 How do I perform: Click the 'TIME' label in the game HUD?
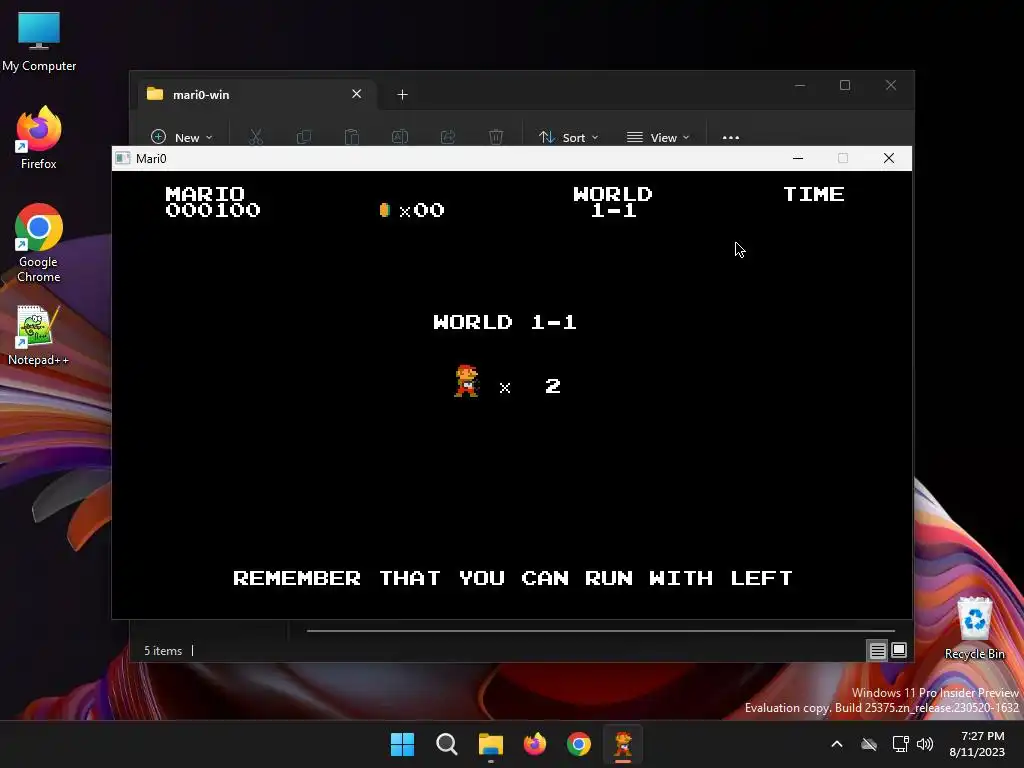814,194
